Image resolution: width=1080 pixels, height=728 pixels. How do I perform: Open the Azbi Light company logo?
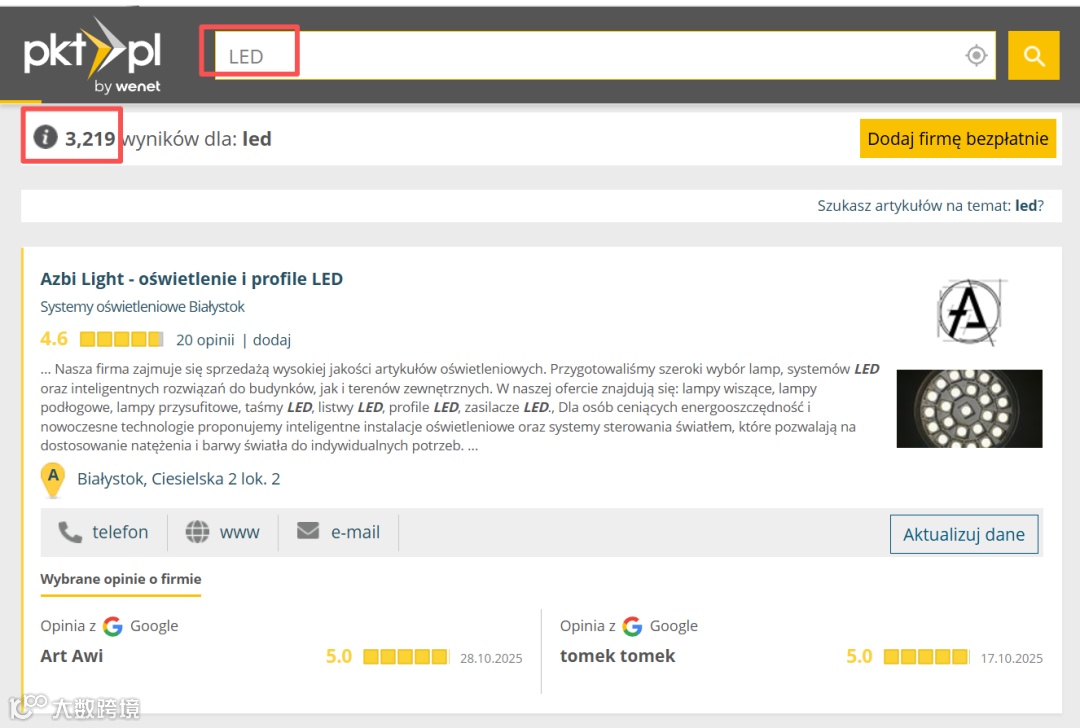[970, 311]
